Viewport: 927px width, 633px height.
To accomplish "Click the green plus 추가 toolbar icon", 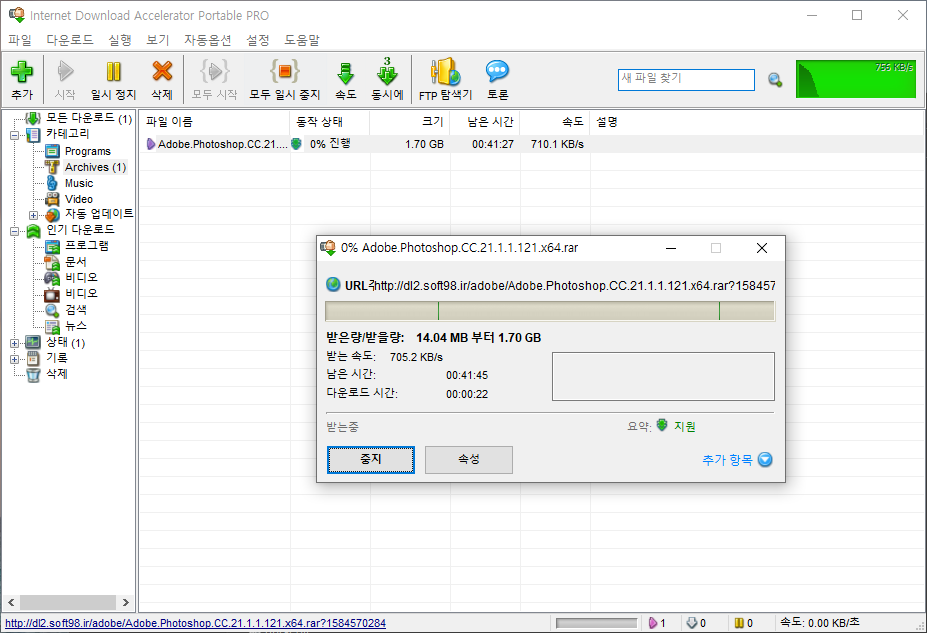I will 22,72.
